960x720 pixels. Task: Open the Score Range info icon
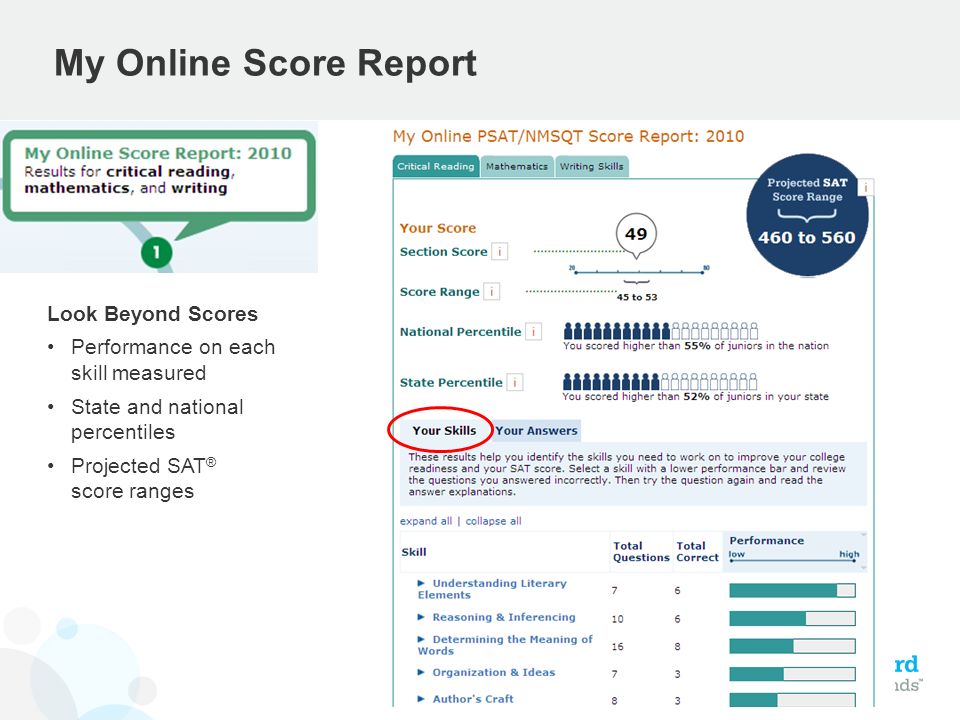pyautogui.click(x=492, y=291)
